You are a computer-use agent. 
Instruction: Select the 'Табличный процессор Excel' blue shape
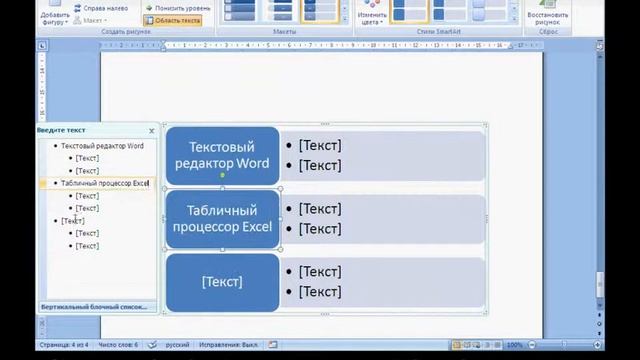(x=222, y=219)
